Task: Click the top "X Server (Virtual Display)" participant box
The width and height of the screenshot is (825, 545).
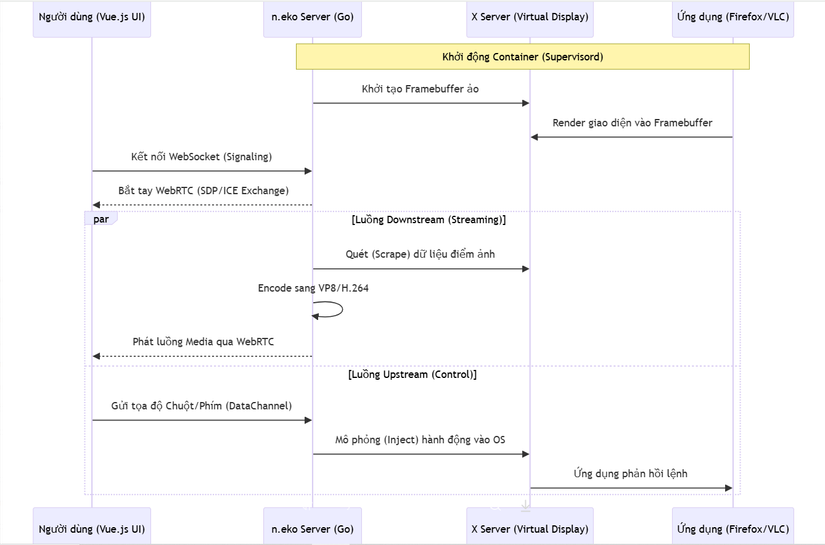Action: (x=529, y=18)
